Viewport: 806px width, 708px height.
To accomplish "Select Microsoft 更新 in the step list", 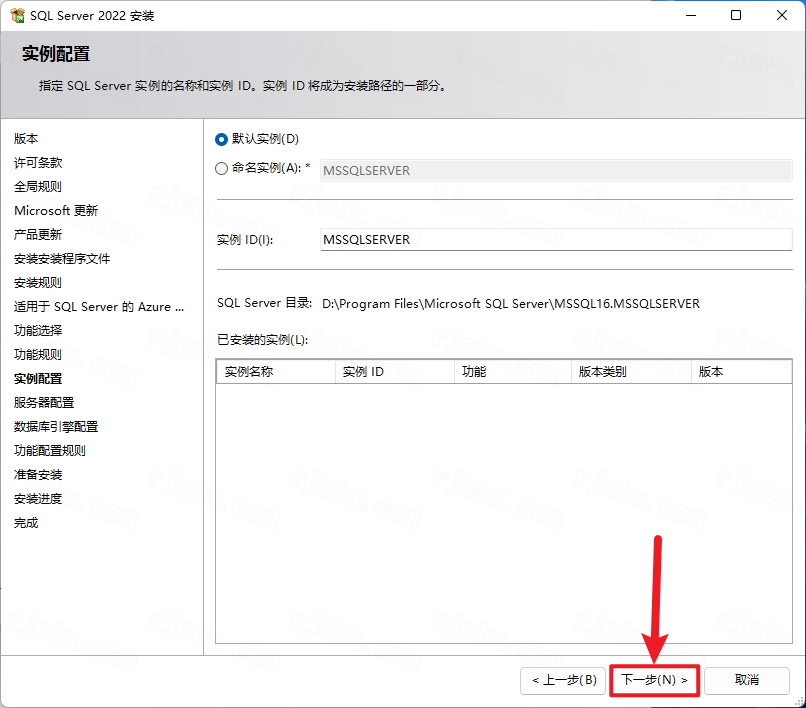I will pyautogui.click(x=56, y=210).
